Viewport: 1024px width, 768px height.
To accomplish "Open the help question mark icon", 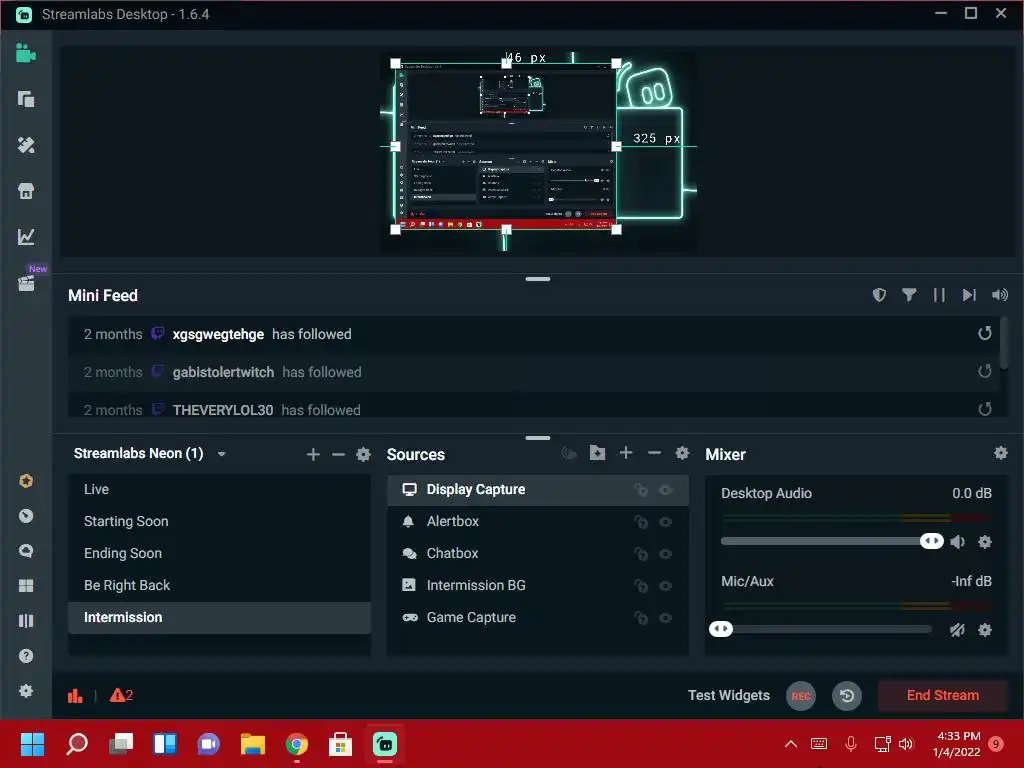I will click(26, 656).
